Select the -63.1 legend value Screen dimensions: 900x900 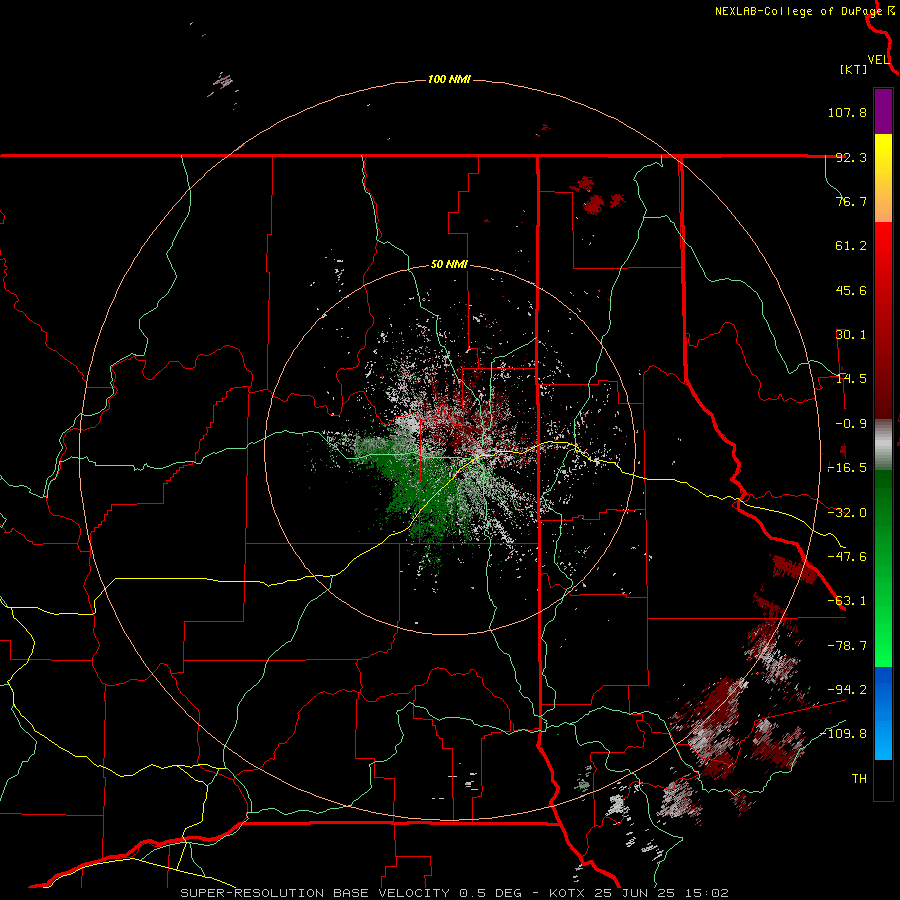click(x=847, y=601)
